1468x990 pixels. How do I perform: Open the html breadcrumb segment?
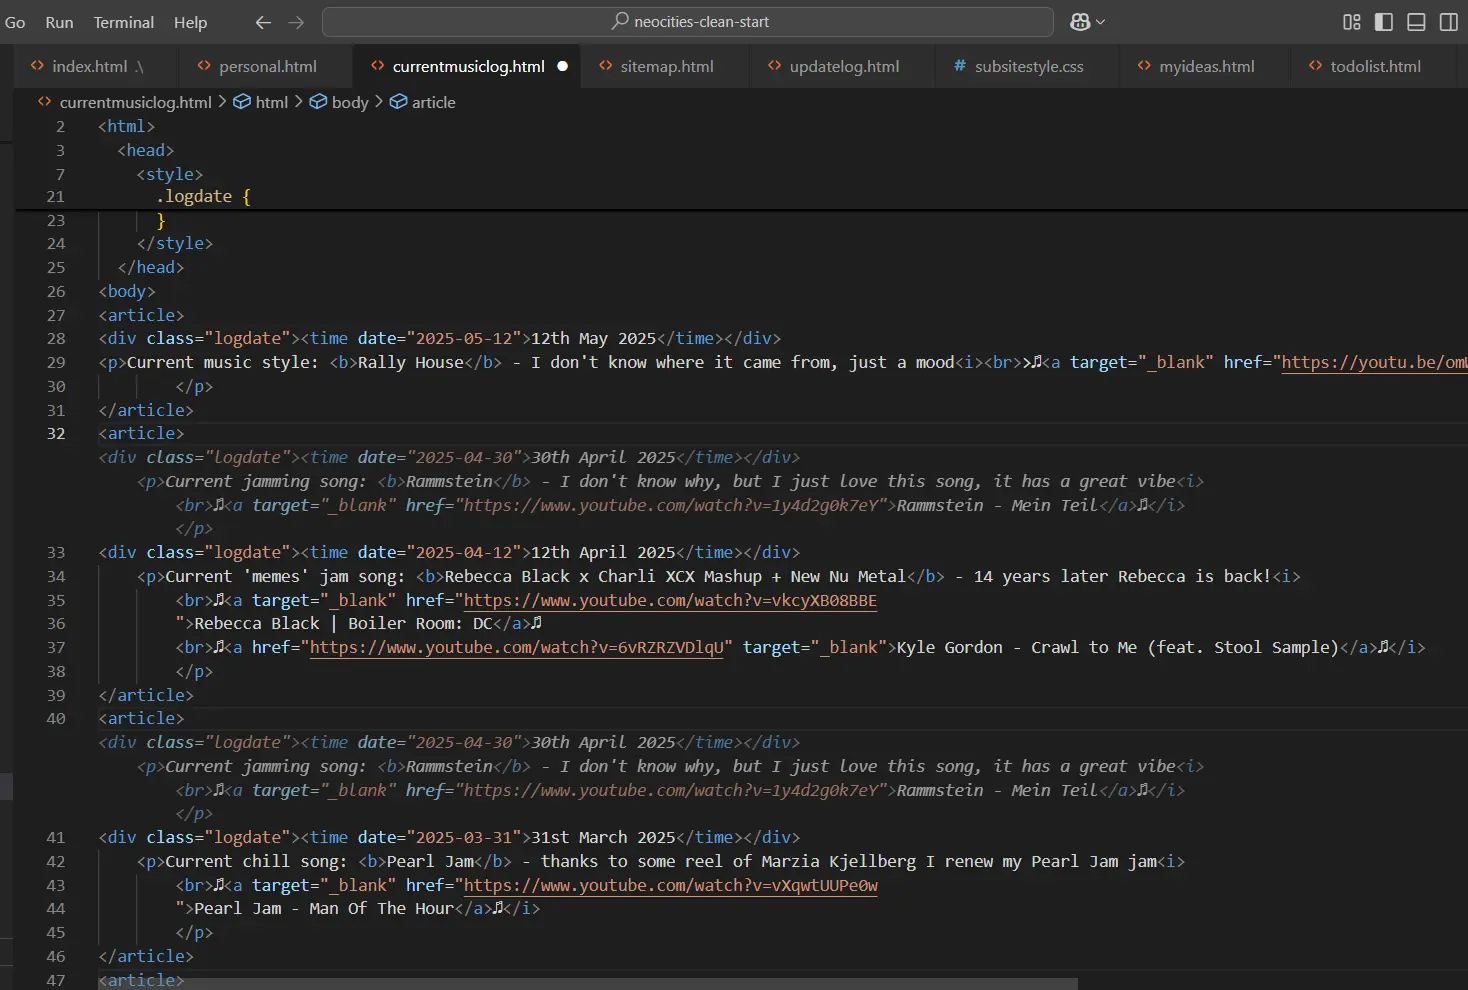pos(271,102)
